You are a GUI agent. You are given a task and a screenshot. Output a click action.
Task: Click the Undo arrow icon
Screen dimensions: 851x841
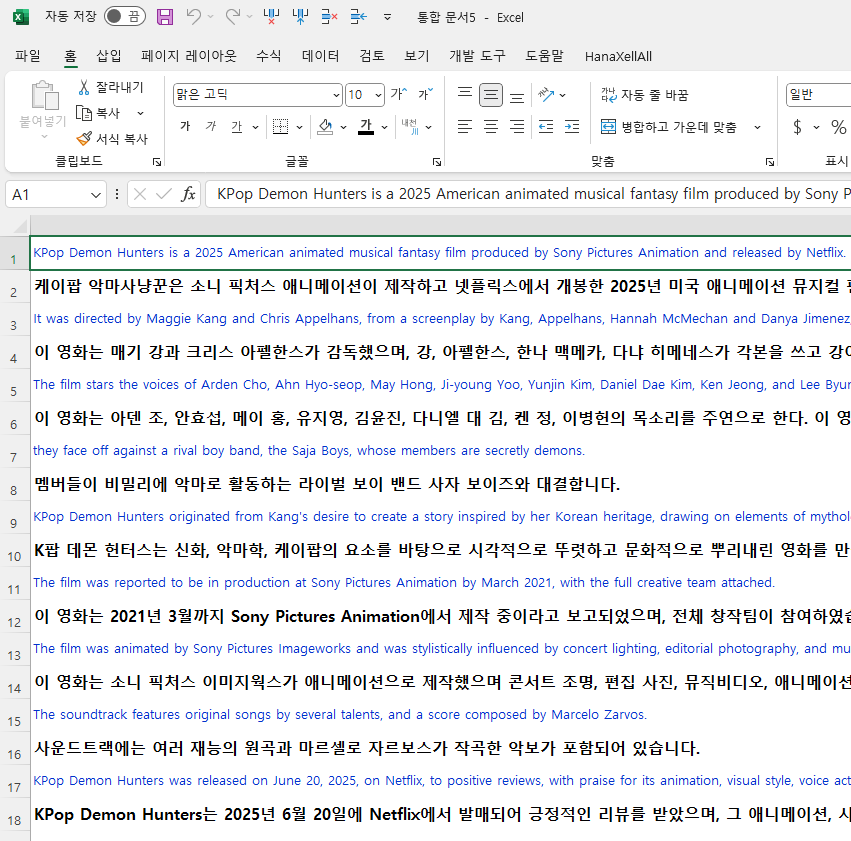tap(193, 17)
